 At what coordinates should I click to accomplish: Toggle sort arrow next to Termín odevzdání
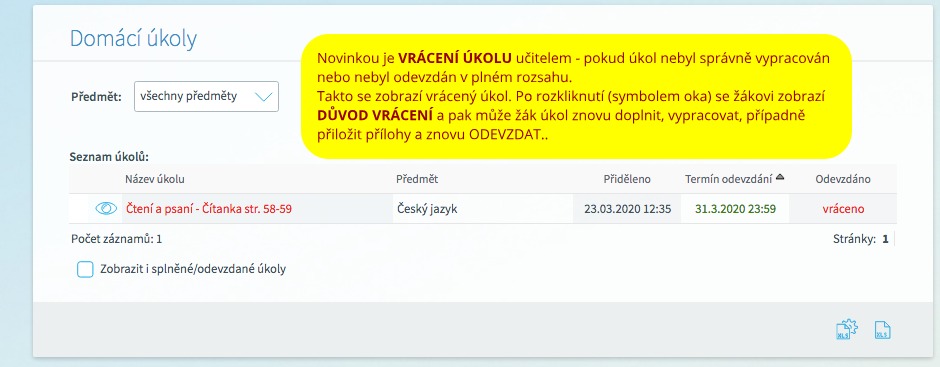click(x=780, y=178)
